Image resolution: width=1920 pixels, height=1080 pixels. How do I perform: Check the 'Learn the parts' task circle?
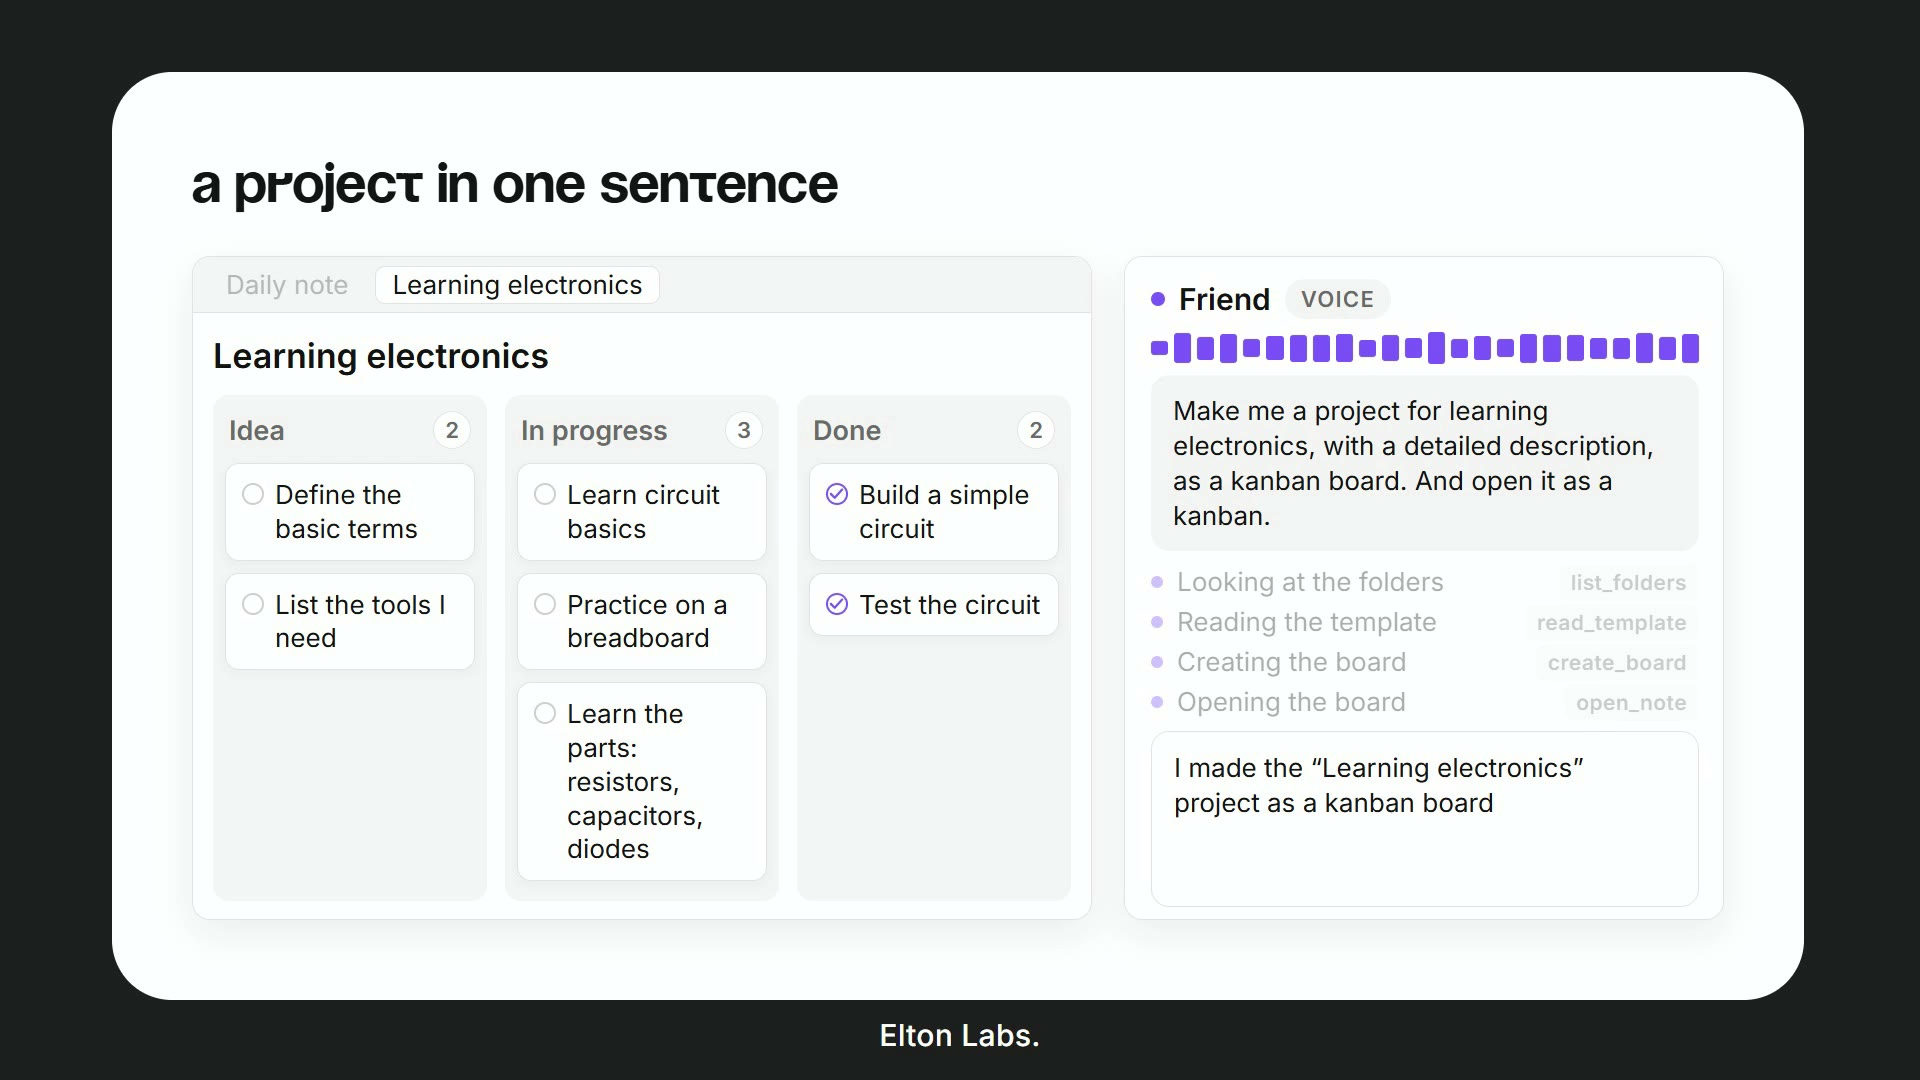tap(545, 713)
